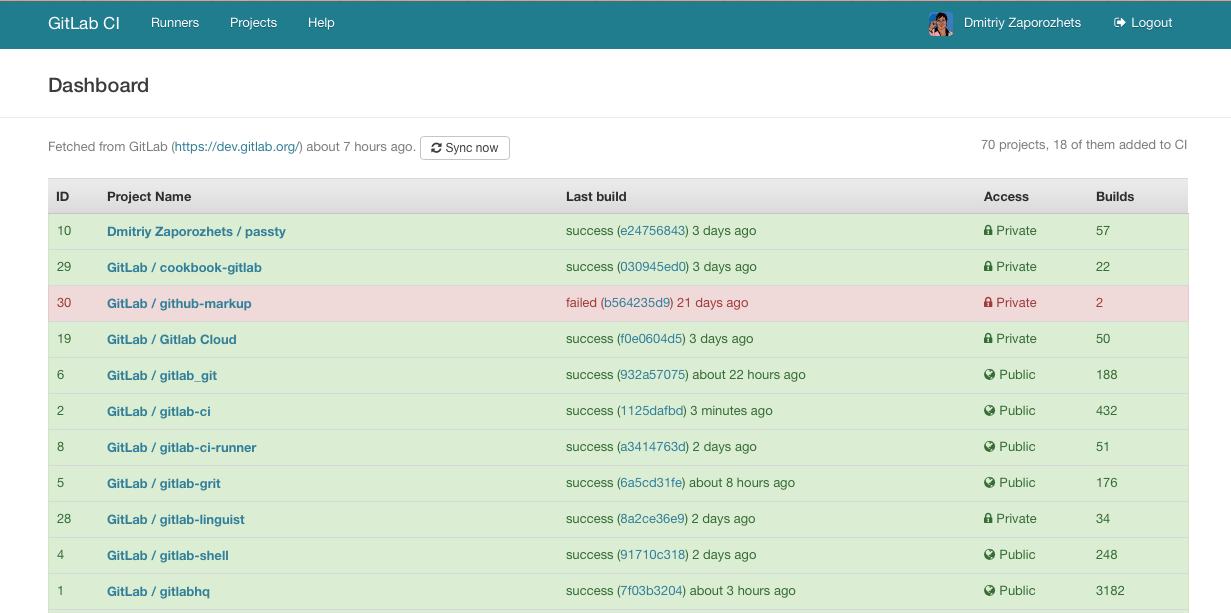Click the Dmitriy Zaporozhets username in header
The image size is (1231, 613).
(x=1022, y=23)
